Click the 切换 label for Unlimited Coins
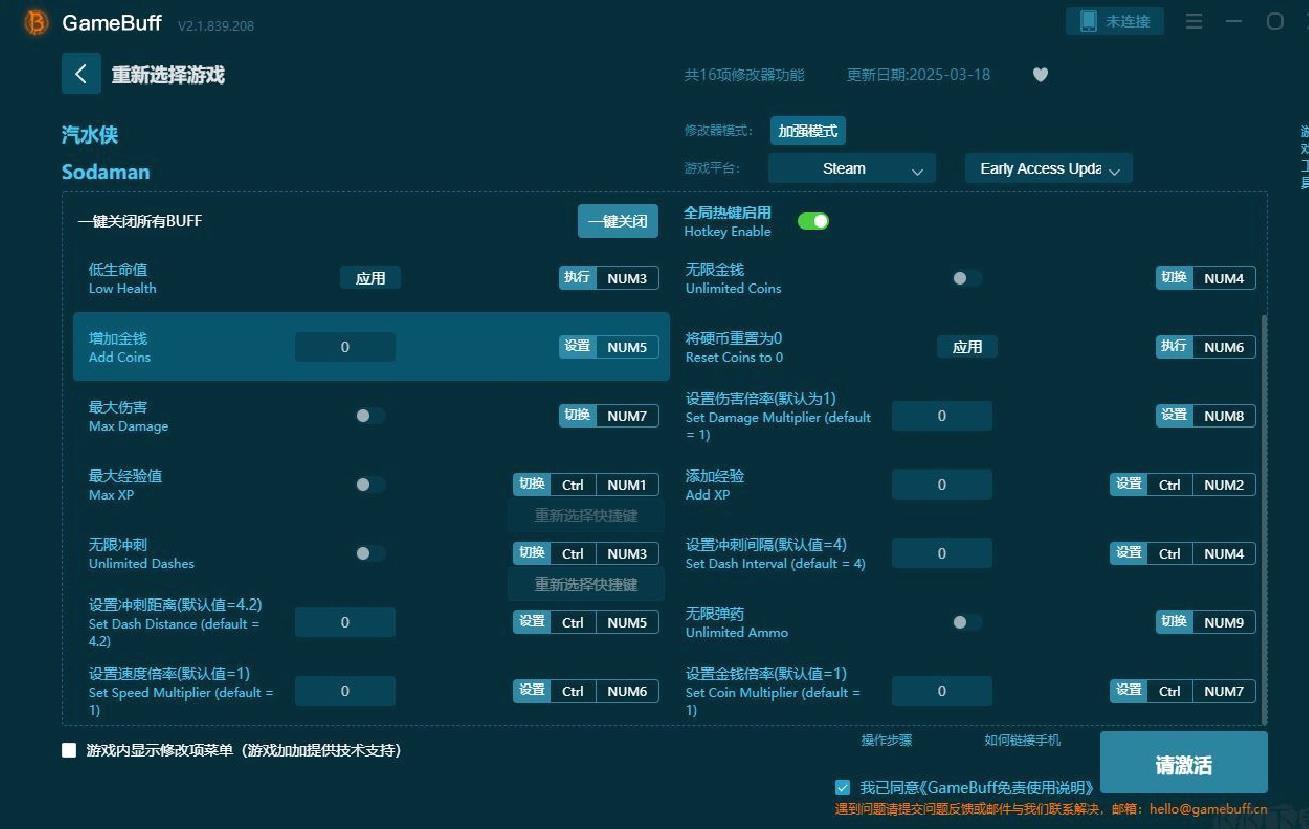The height and width of the screenshot is (829, 1309). 1174,277
